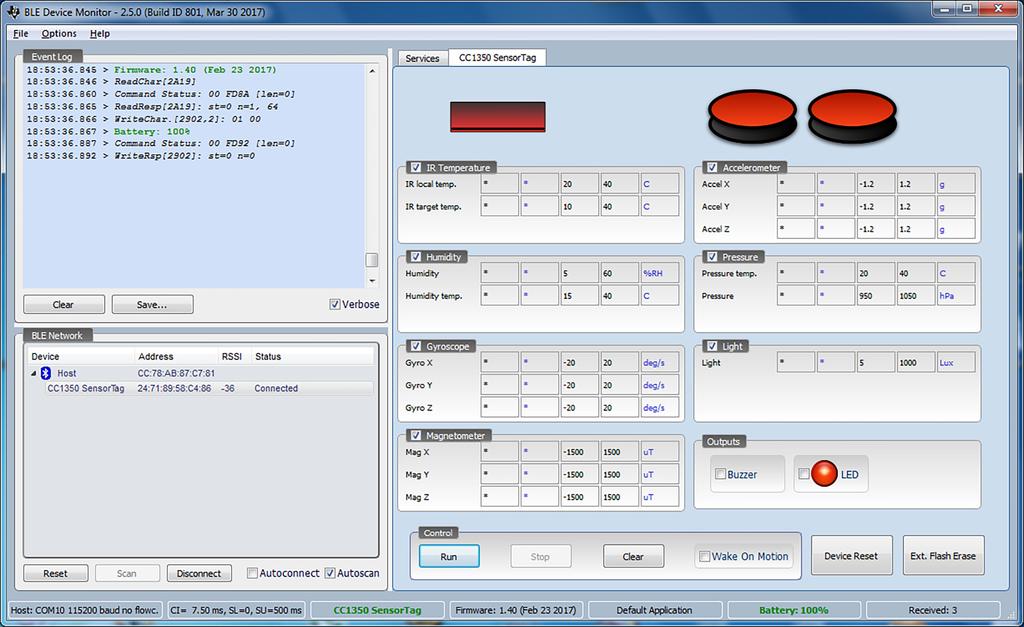The height and width of the screenshot is (627, 1024).
Task: Click the Address column header
Action: click(x=176, y=357)
